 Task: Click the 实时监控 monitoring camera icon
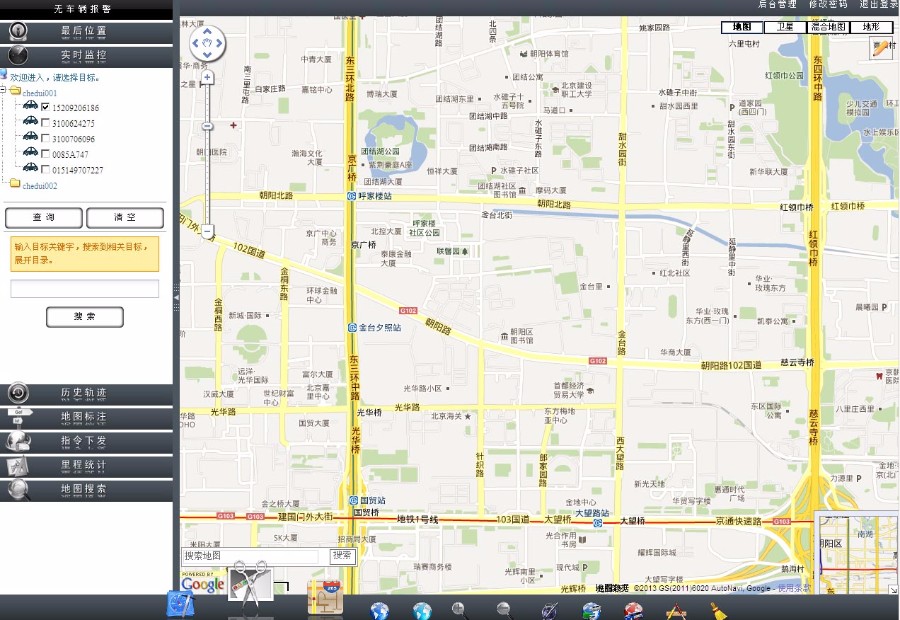18,54
